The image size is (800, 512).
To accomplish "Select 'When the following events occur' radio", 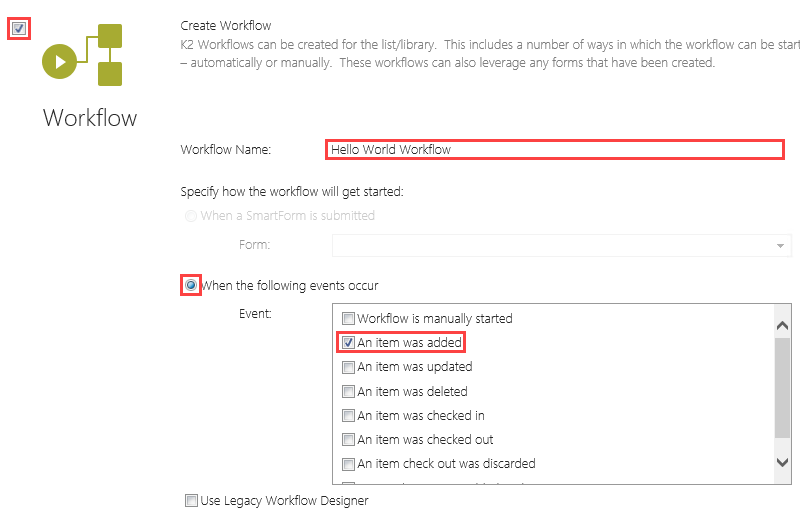I will pyautogui.click(x=191, y=286).
